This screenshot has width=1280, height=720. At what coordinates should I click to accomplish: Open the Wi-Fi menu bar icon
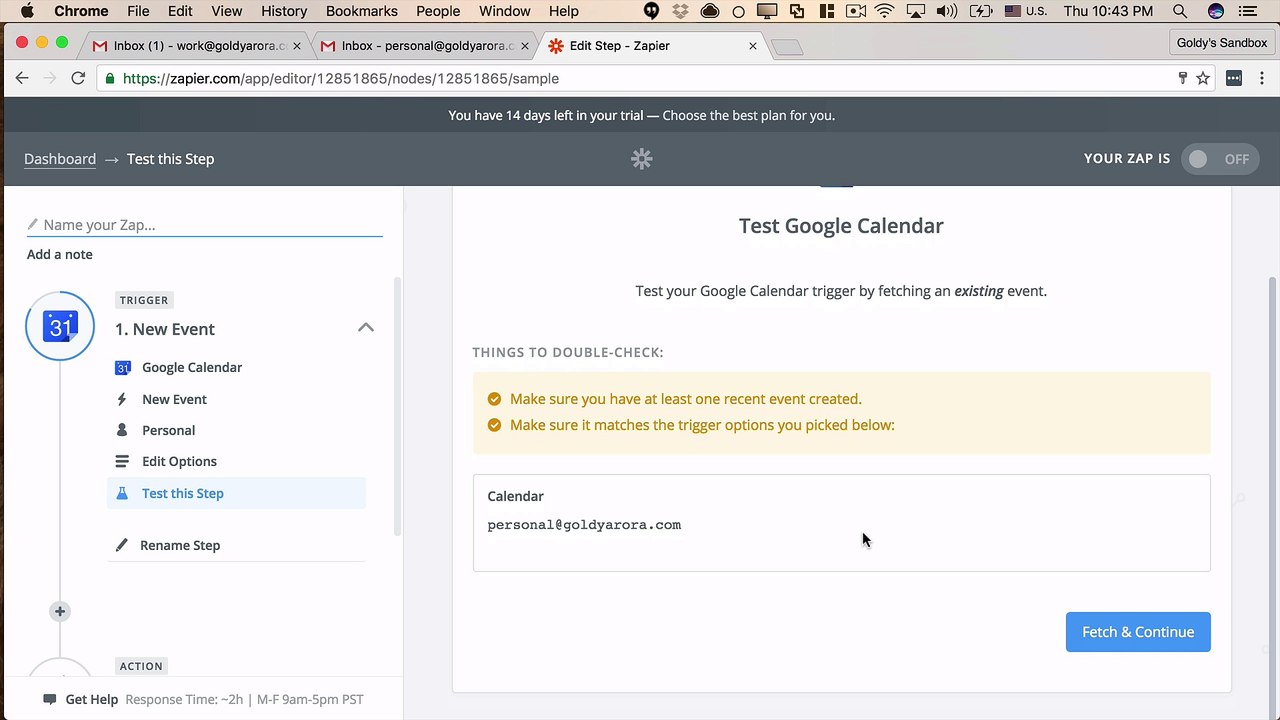click(x=884, y=11)
